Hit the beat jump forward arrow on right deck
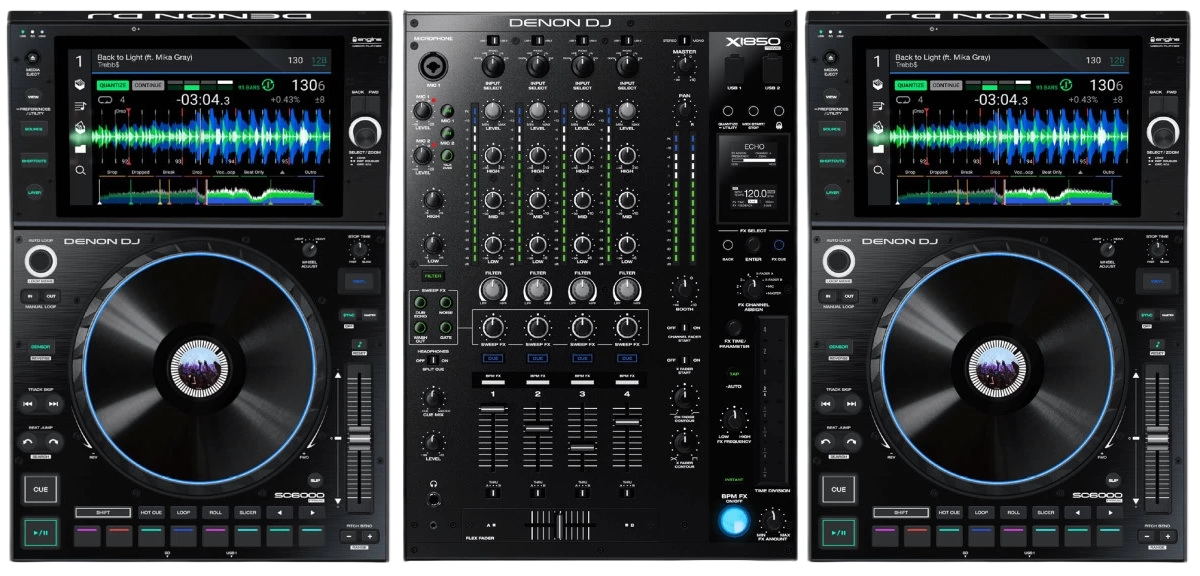 [851, 443]
